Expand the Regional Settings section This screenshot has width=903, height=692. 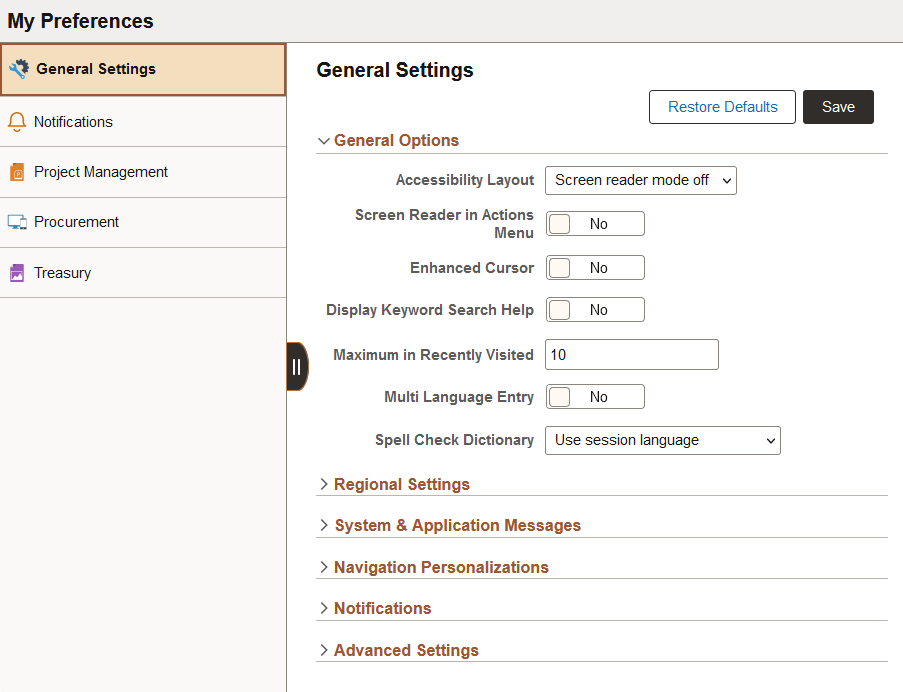pyautogui.click(x=401, y=484)
